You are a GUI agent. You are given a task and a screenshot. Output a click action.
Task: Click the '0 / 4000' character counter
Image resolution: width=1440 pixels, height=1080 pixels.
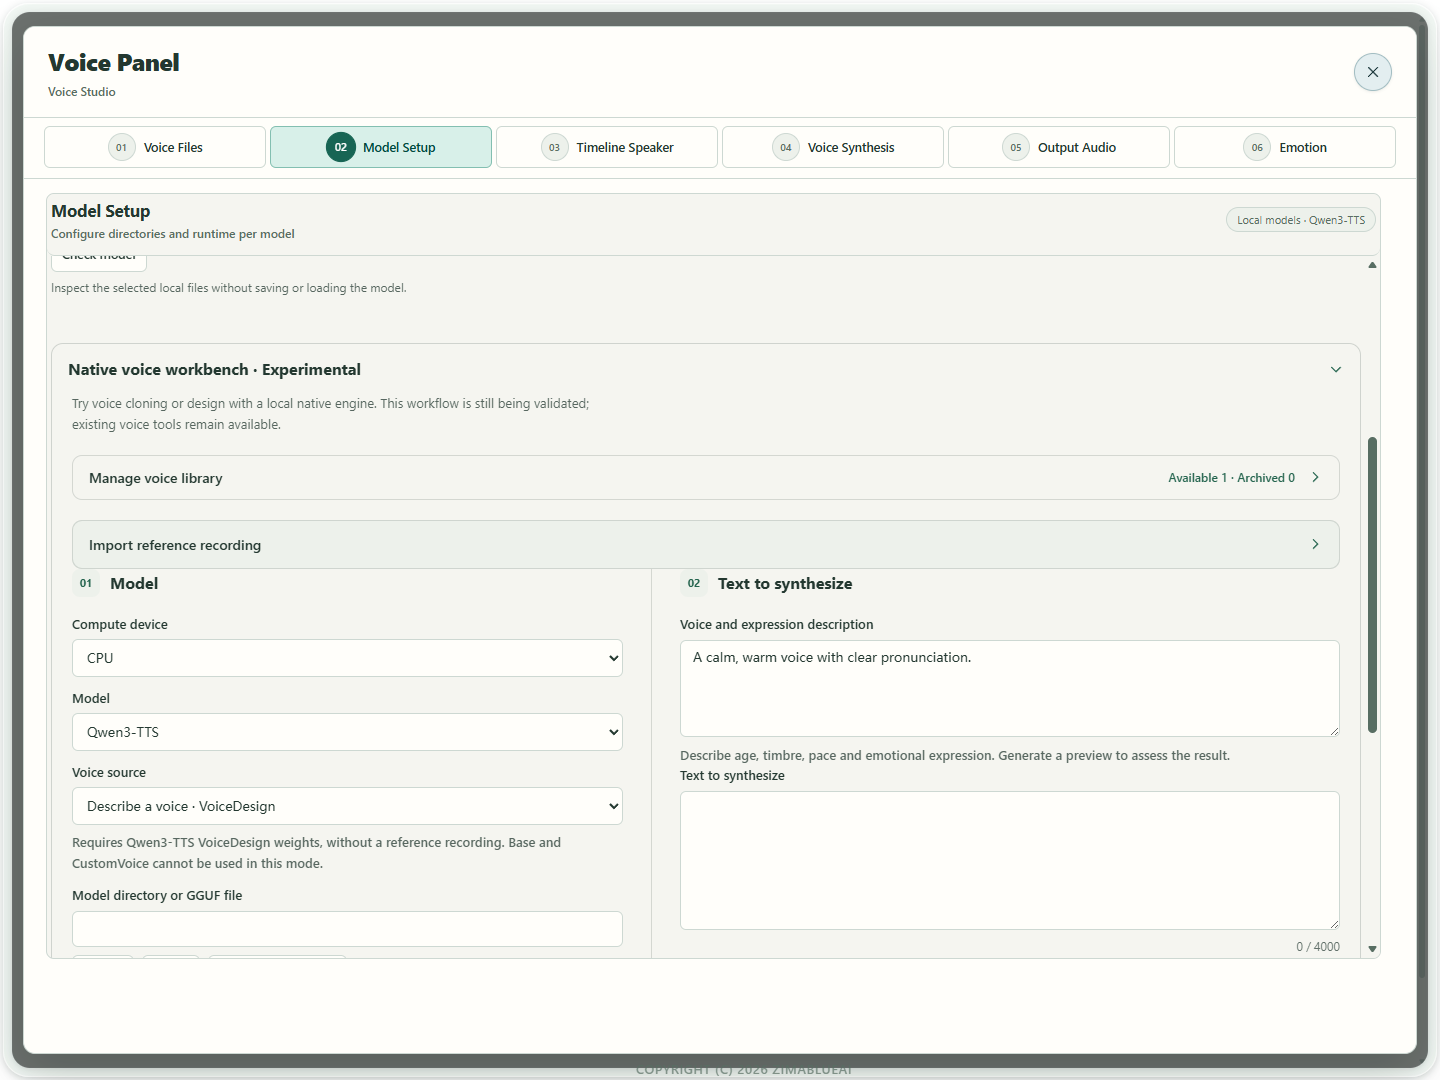click(x=1318, y=947)
